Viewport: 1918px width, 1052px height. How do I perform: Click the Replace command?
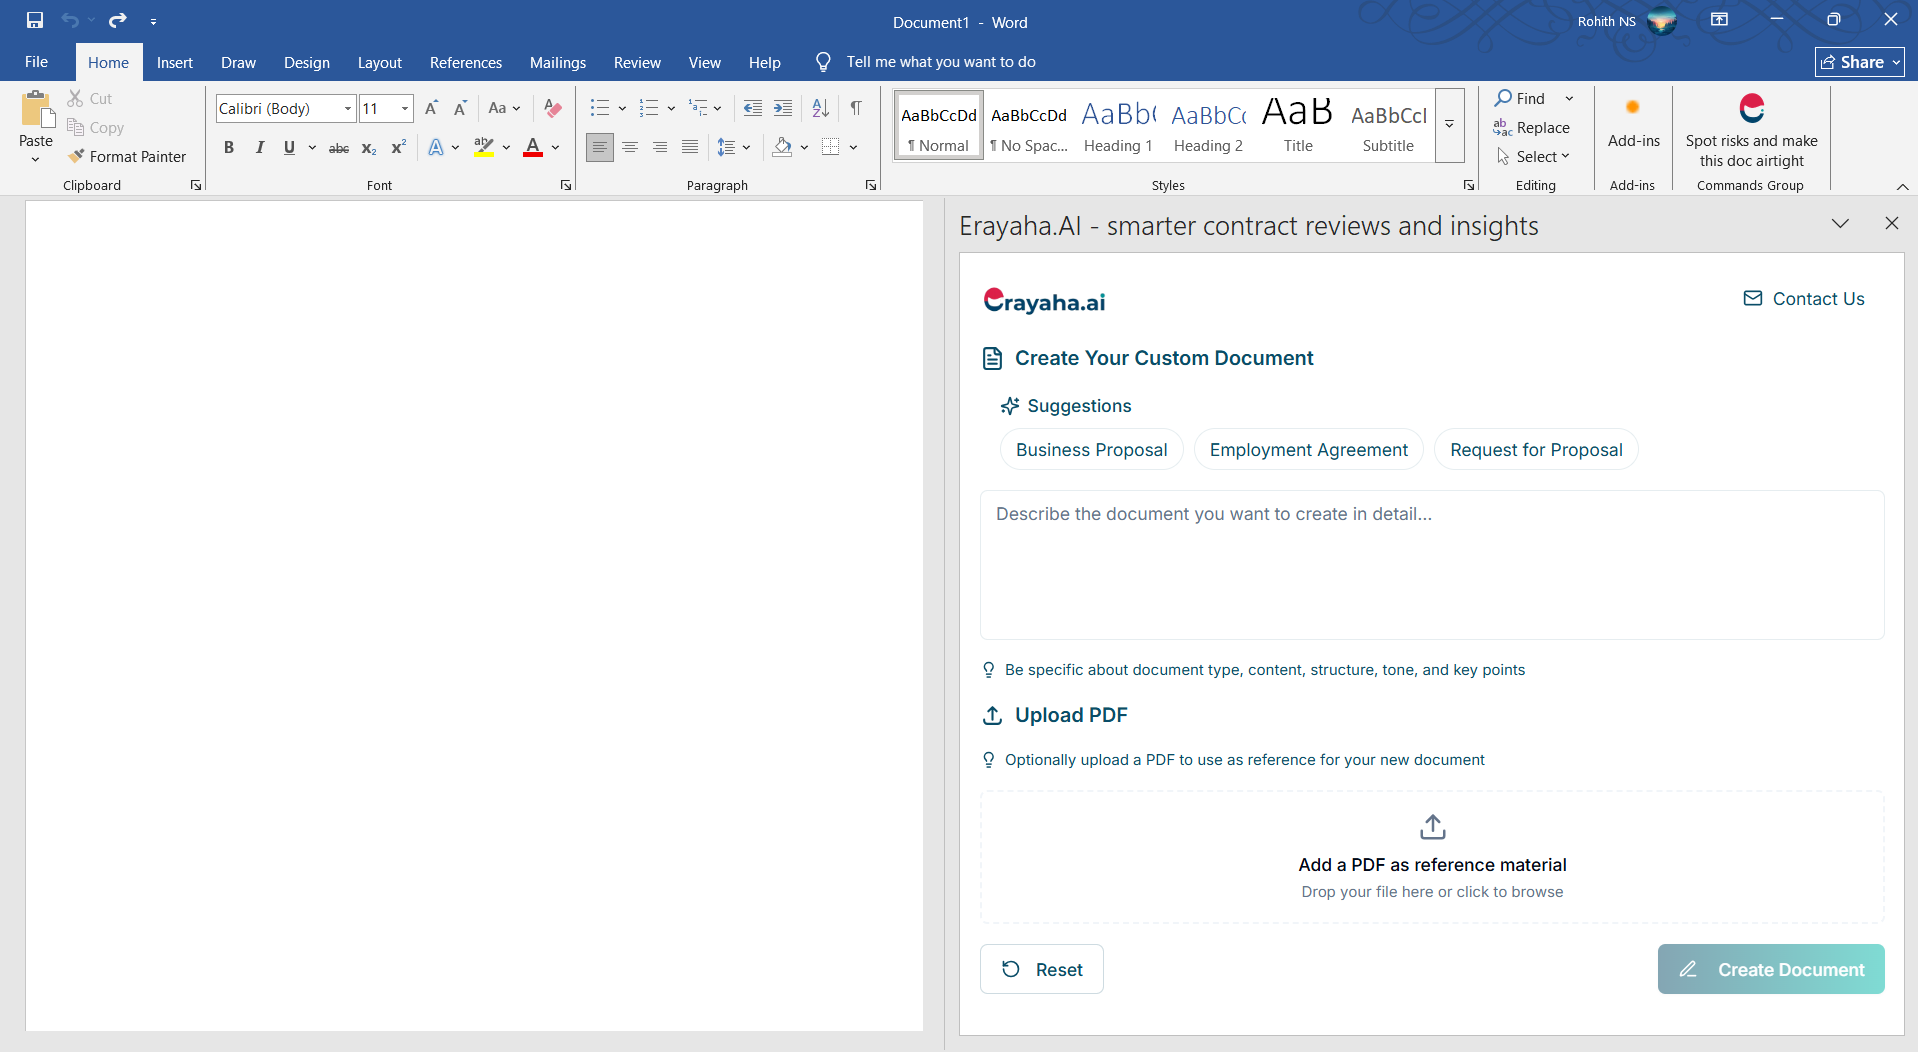[x=1532, y=127]
